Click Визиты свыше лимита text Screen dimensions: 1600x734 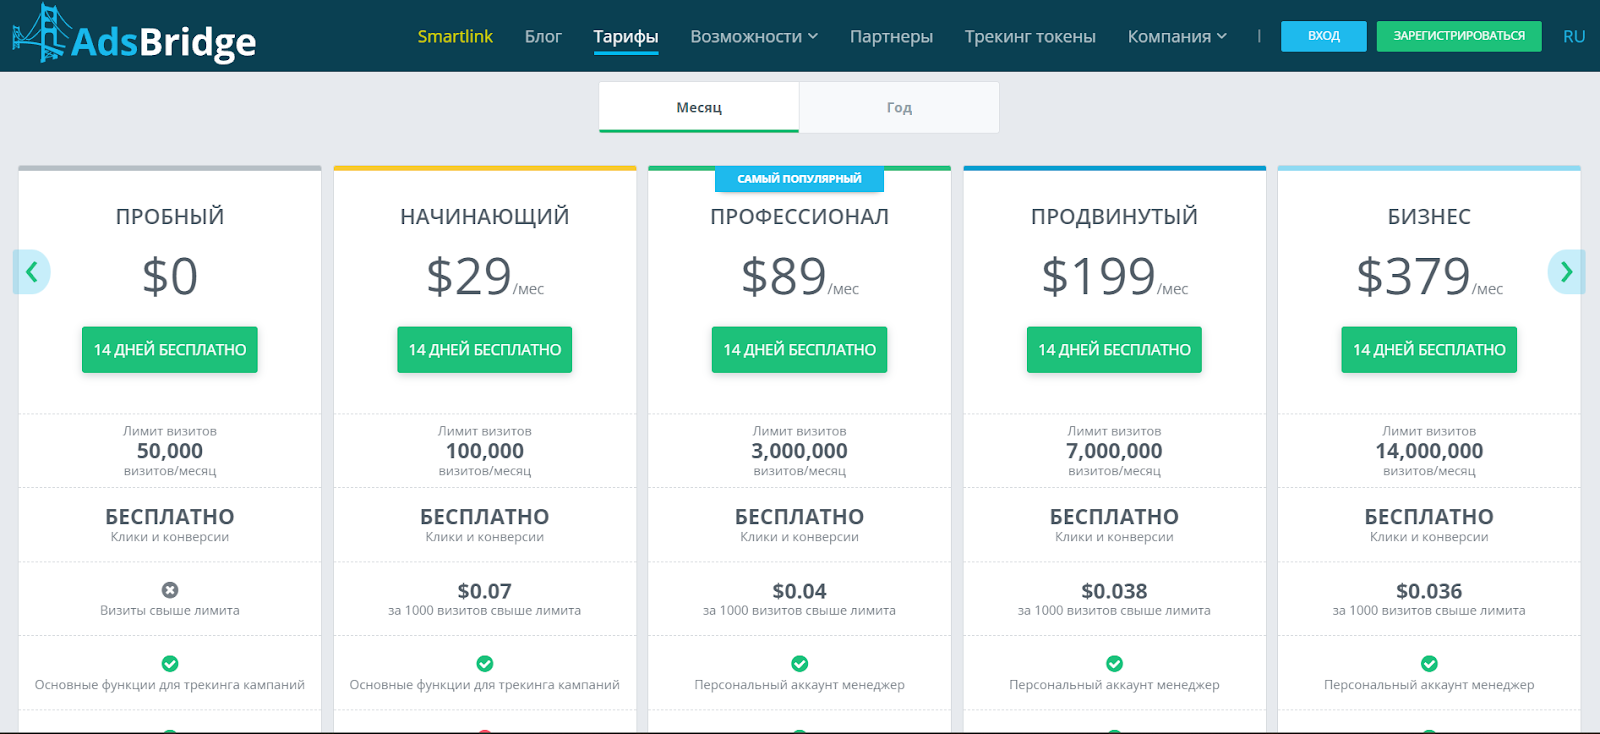coord(170,610)
